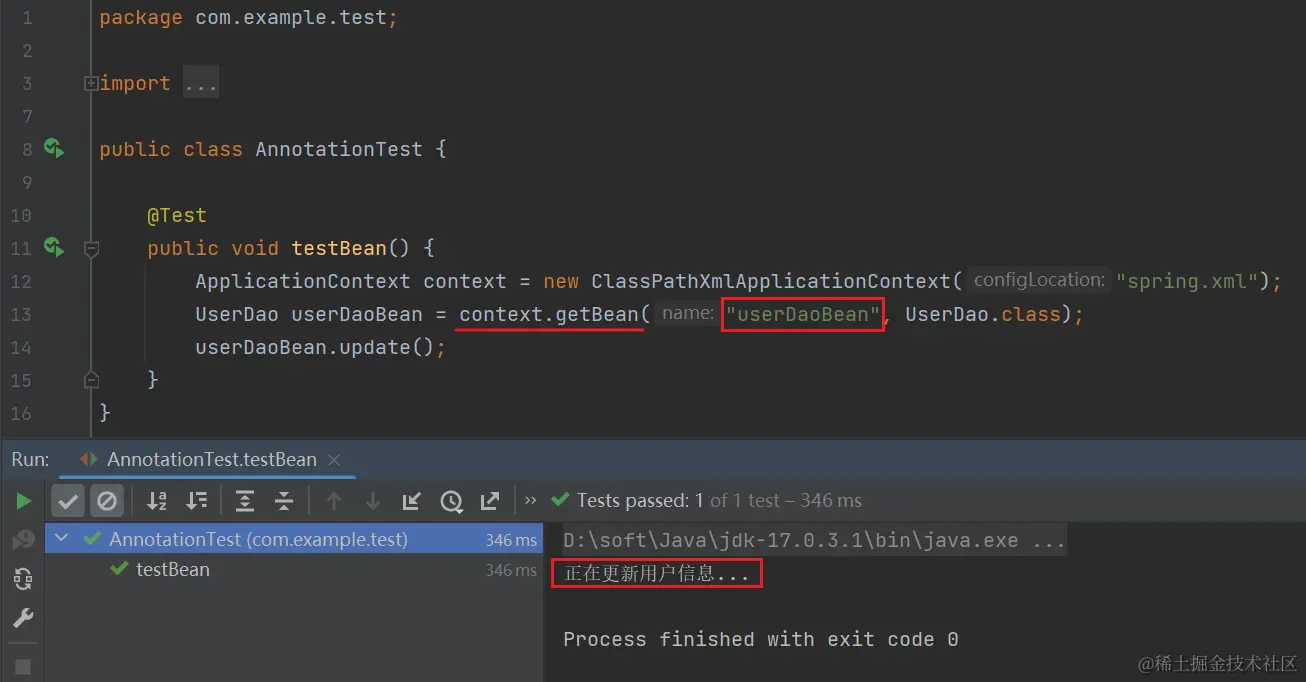Click ClassPathXmlApplicationContext constructor call

tap(770, 281)
